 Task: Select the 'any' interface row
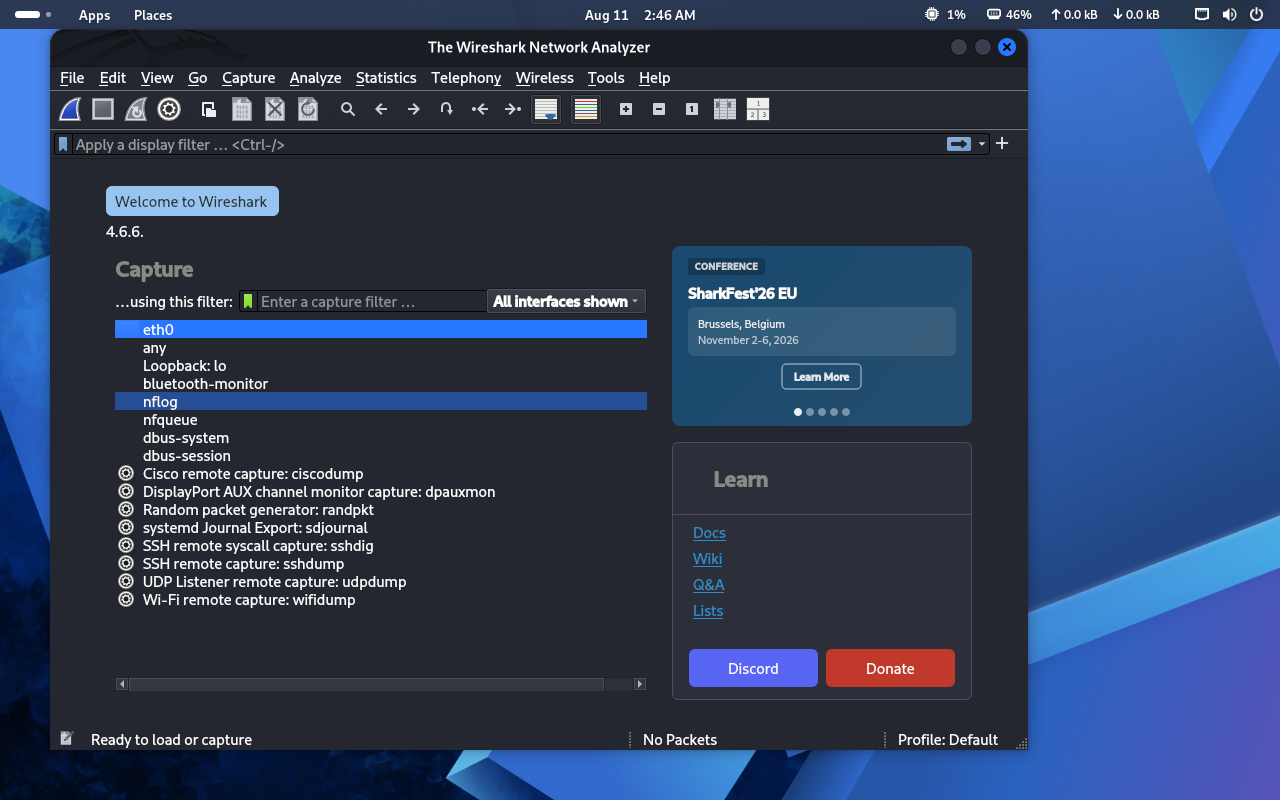click(x=381, y=347)
